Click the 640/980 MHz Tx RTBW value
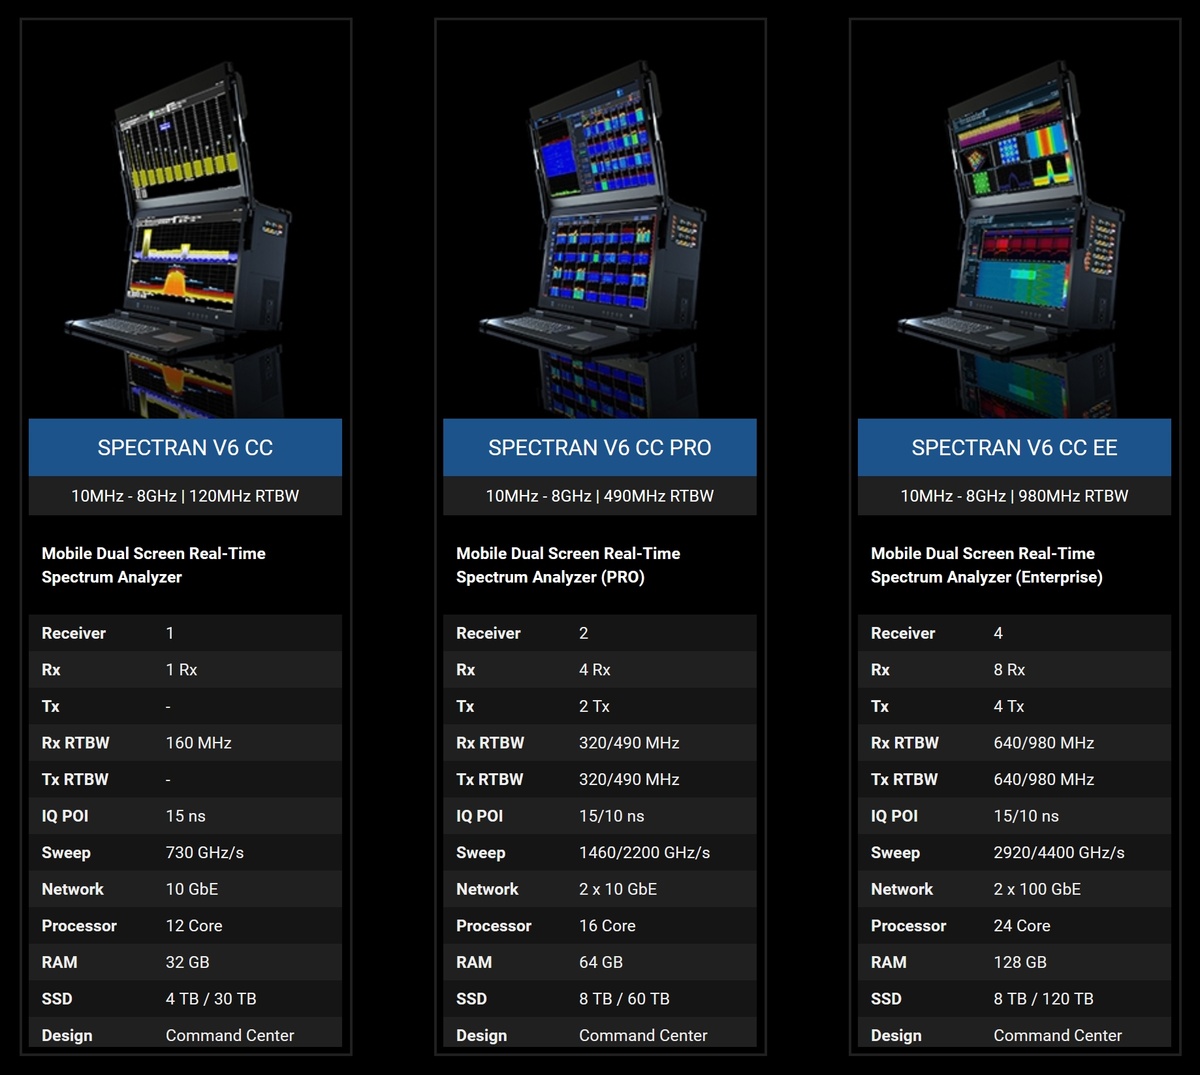 point(1044,779)
